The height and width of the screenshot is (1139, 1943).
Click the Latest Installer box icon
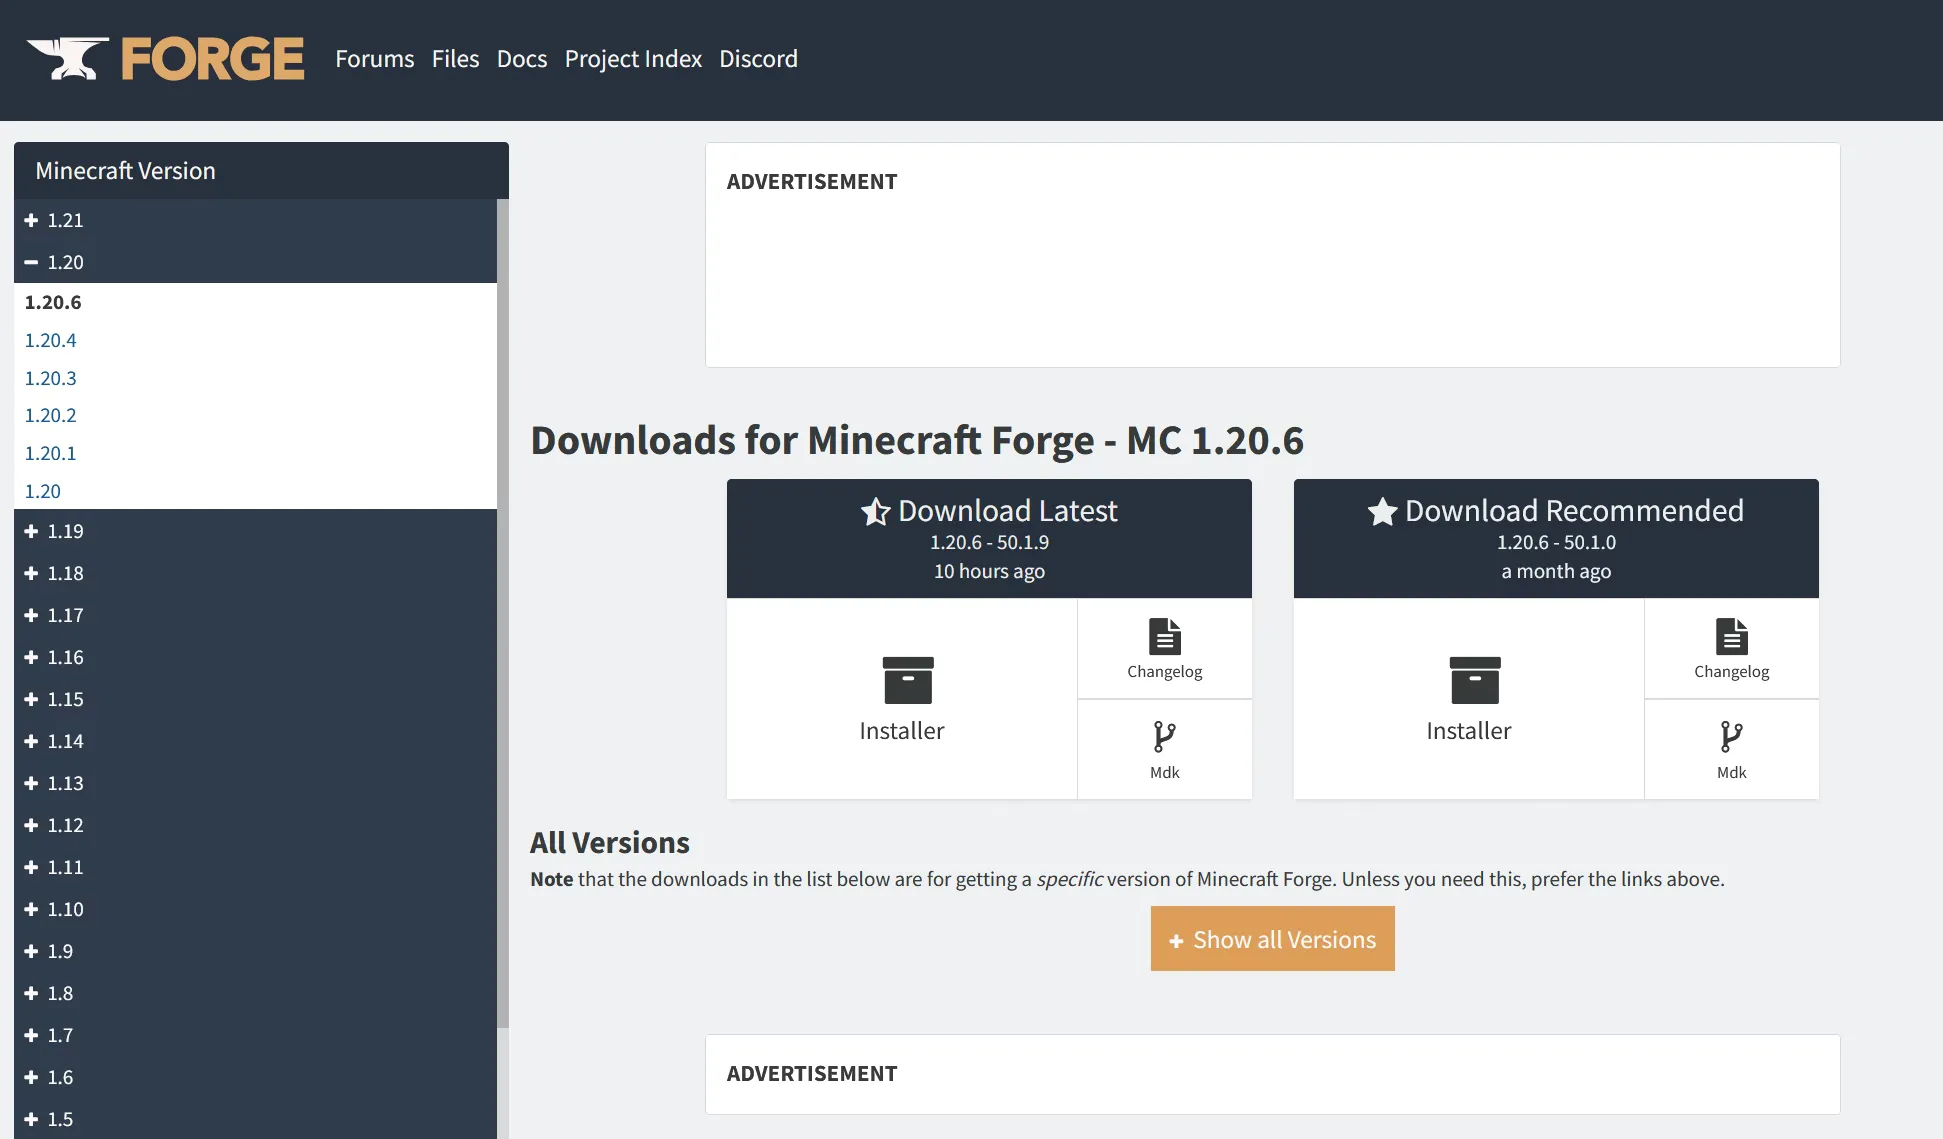[x=907, y=680]
